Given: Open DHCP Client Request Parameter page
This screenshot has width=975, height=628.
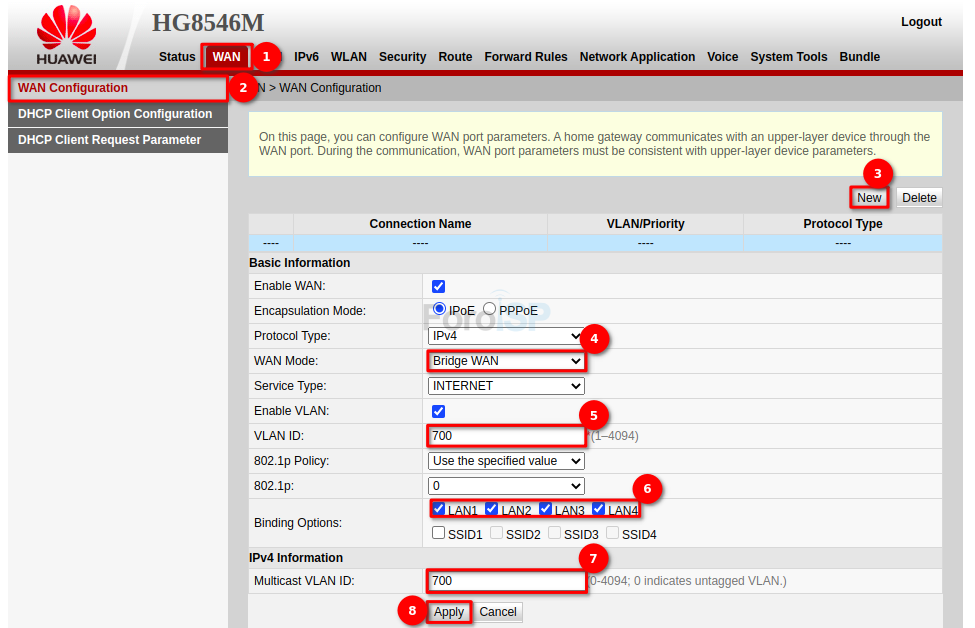Looking at the screenshot, I should click(x=110, y=140).
